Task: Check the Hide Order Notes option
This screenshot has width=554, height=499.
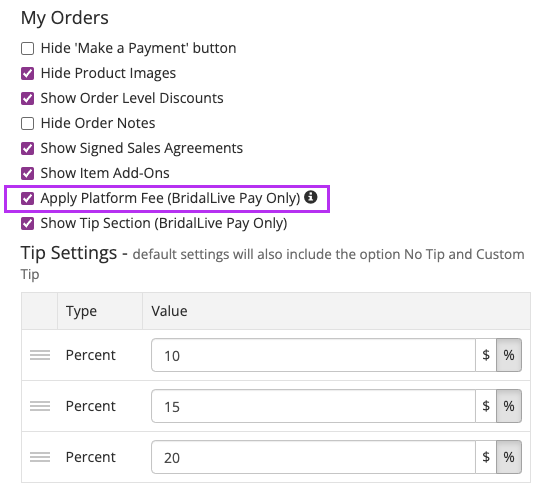Action: (x=28, y=123)
